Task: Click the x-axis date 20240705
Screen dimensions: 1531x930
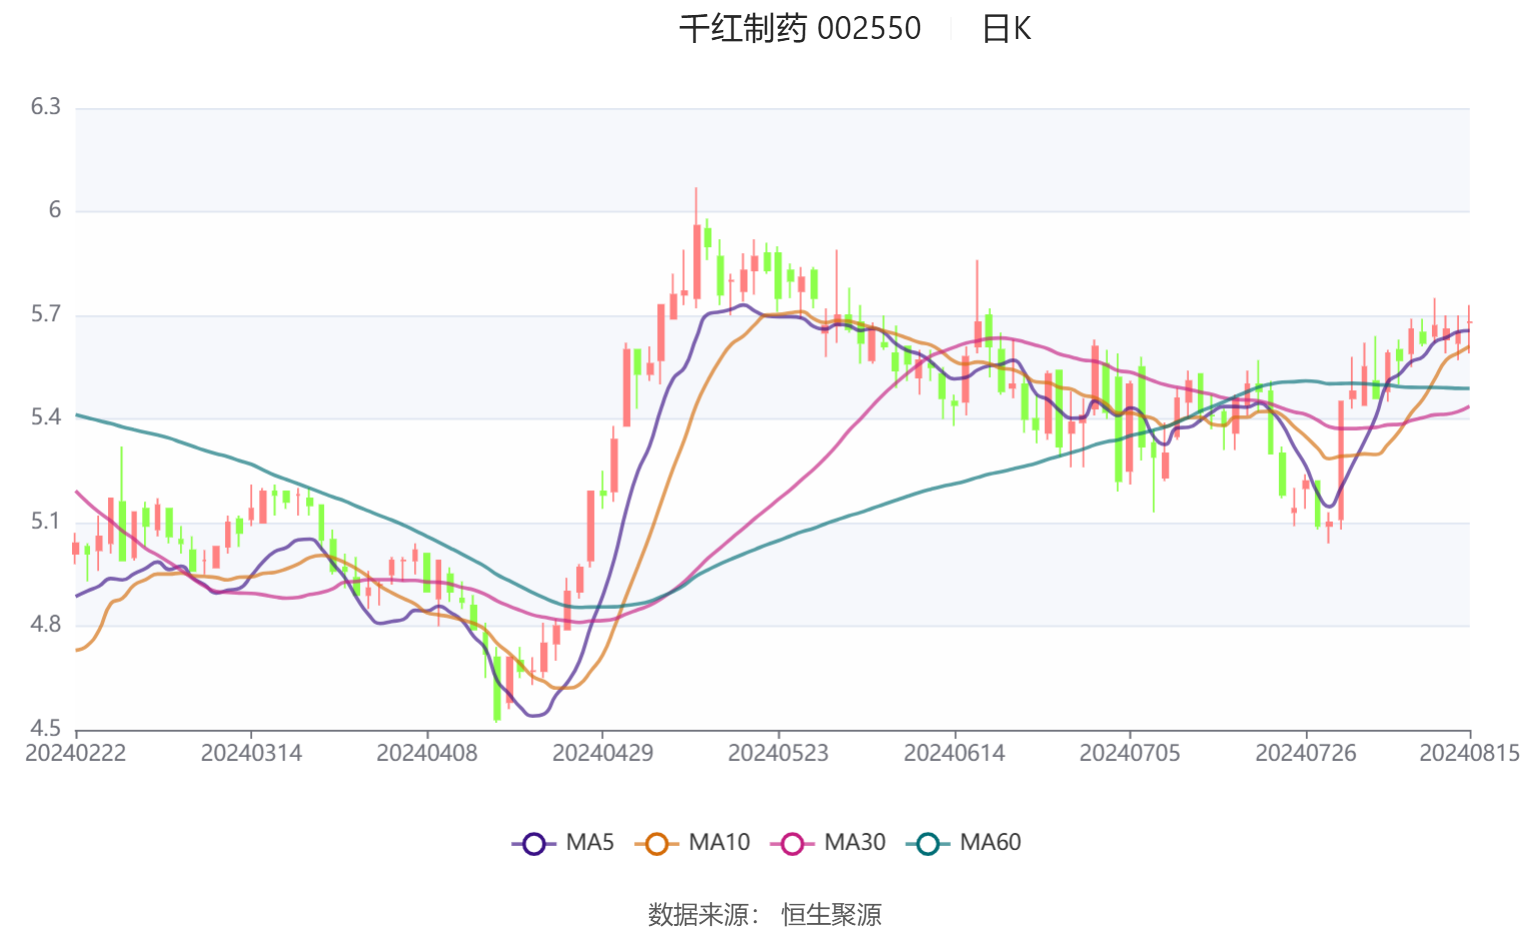Action: point(1130,753)
